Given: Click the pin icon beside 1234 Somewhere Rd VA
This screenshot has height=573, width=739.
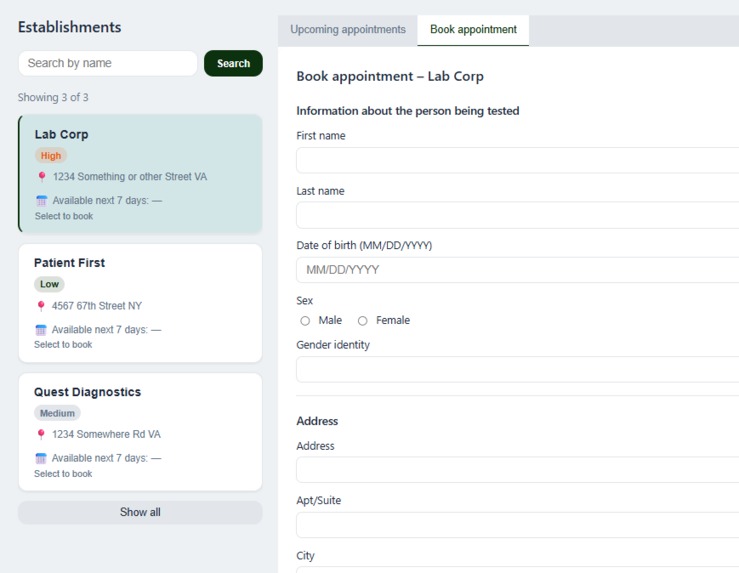Looking at the screenshot, I should pos(41,434).
